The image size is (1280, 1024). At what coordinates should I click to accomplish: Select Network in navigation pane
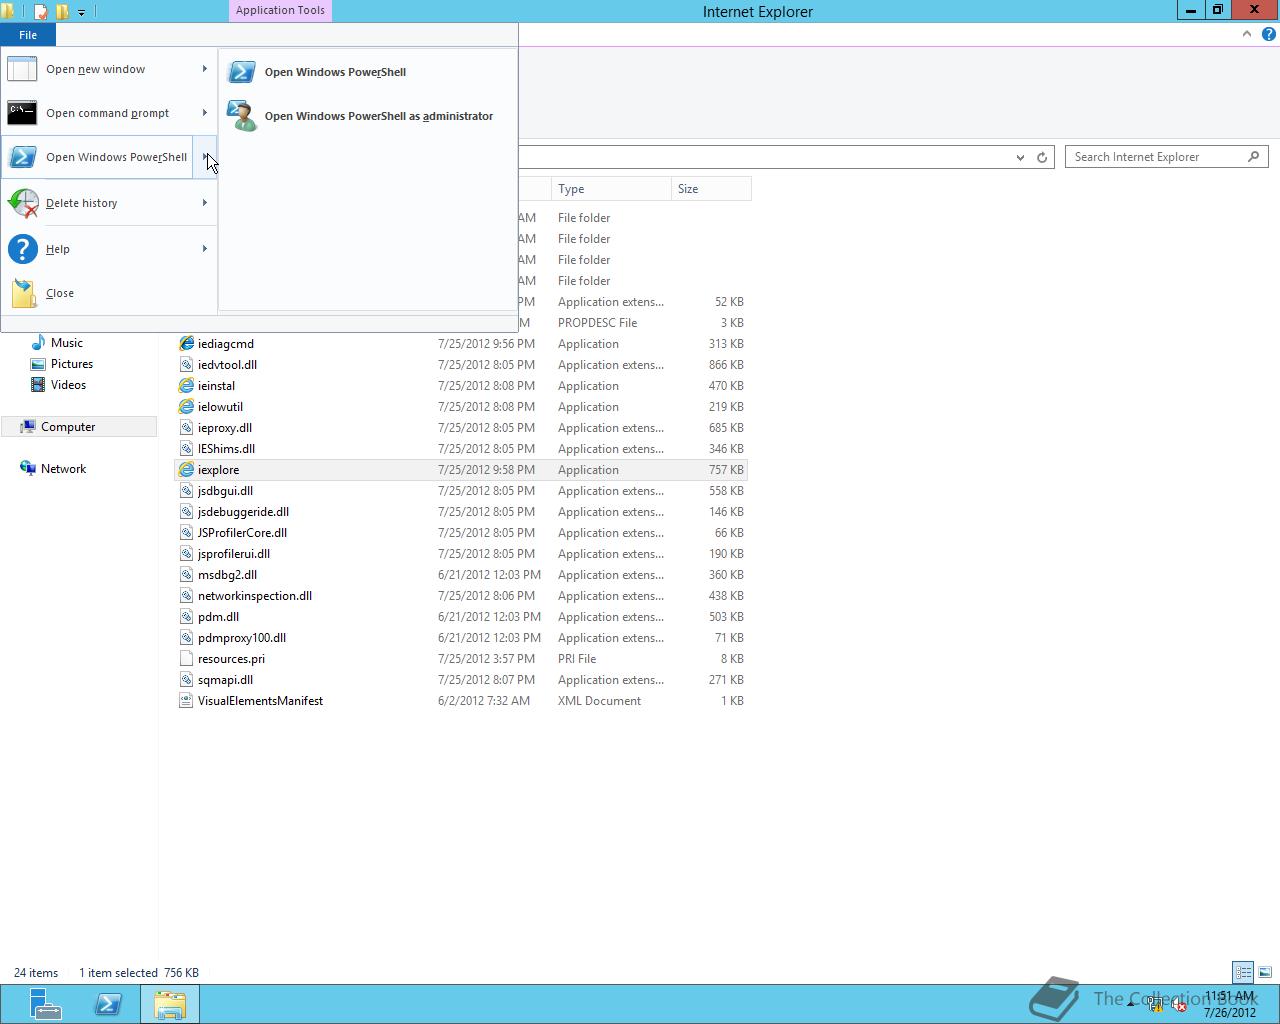63,469
